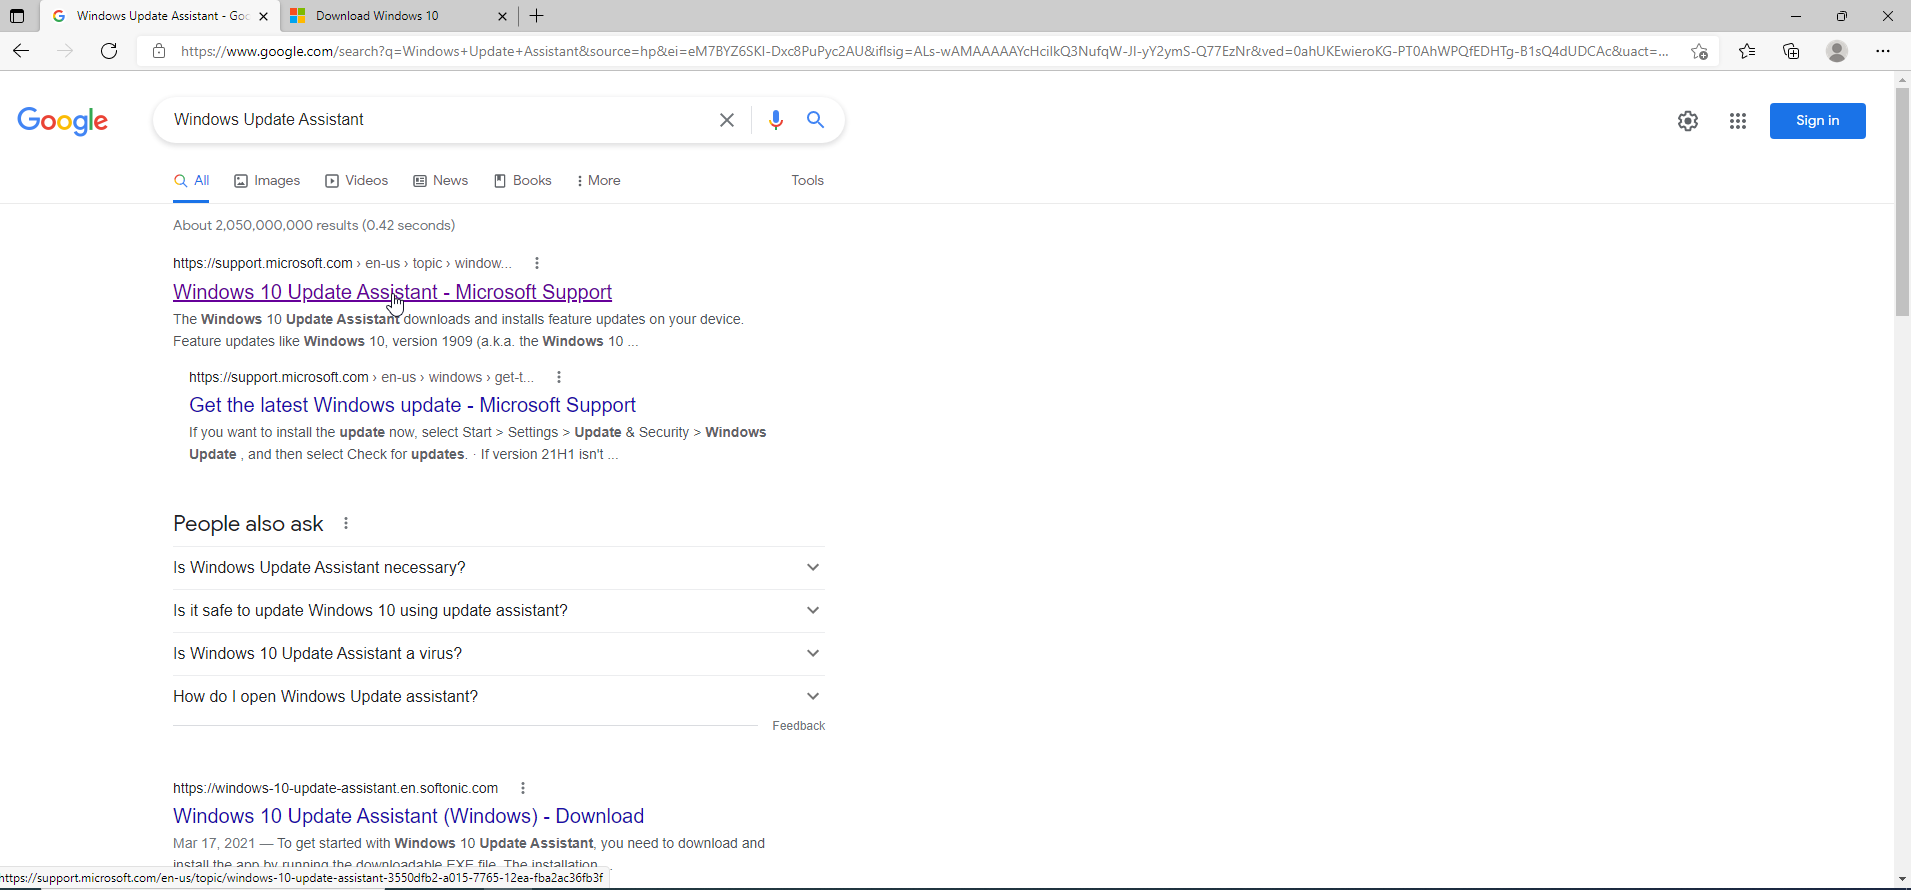The height and width of the screenshot is (890, 1911).
Task: Open Windows 10 Update Assistant - Microsoft Support
Action: 392,292
